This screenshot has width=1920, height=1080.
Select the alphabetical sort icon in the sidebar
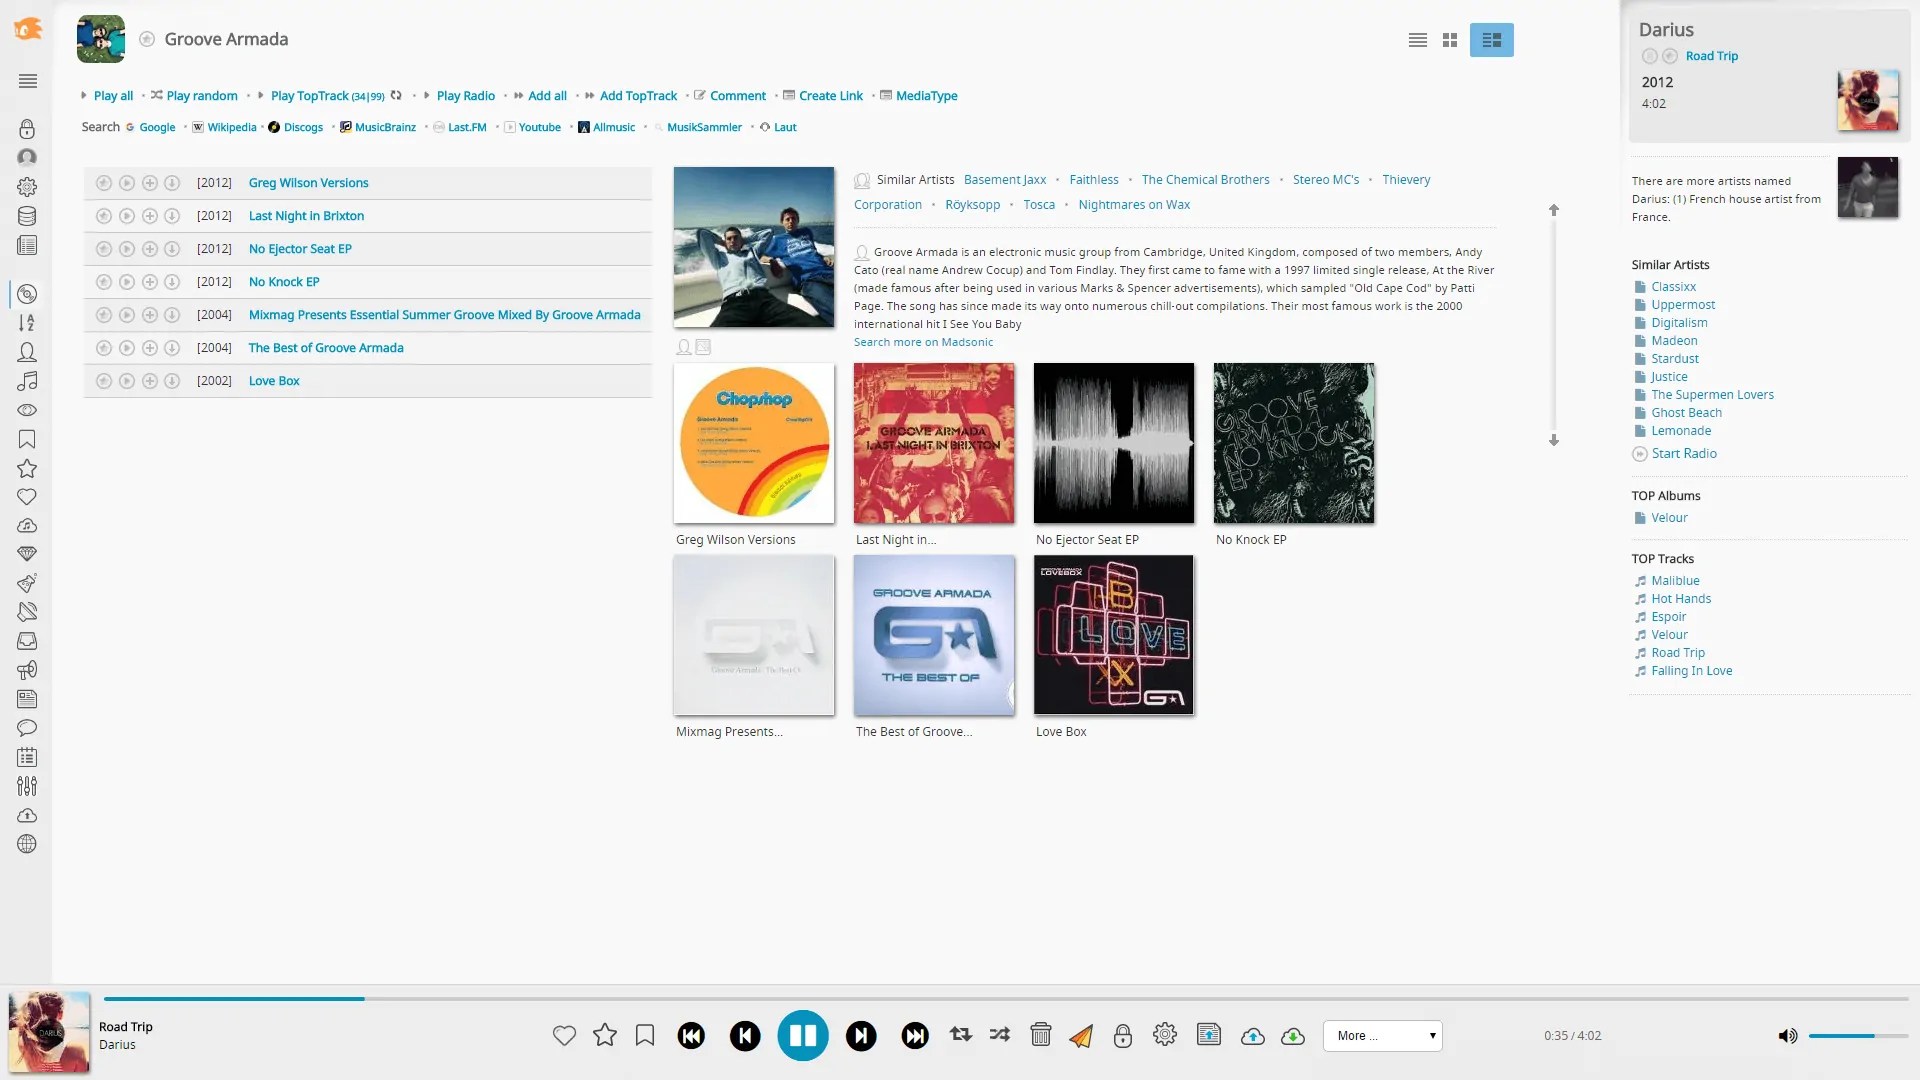tap(27, 322)
